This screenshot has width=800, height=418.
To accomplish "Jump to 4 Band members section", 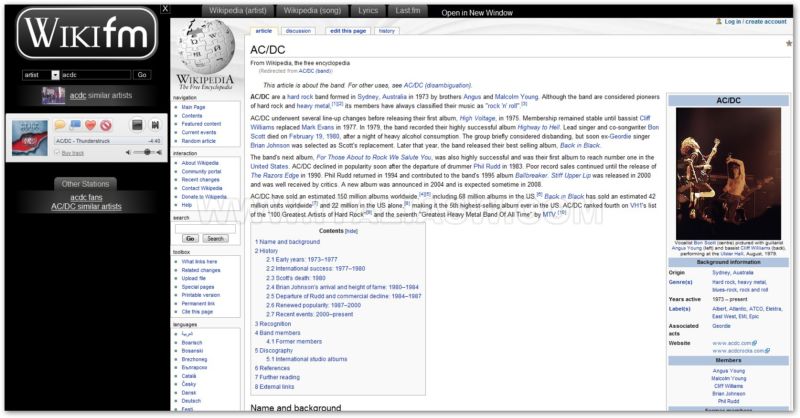I will pos(278,333).
